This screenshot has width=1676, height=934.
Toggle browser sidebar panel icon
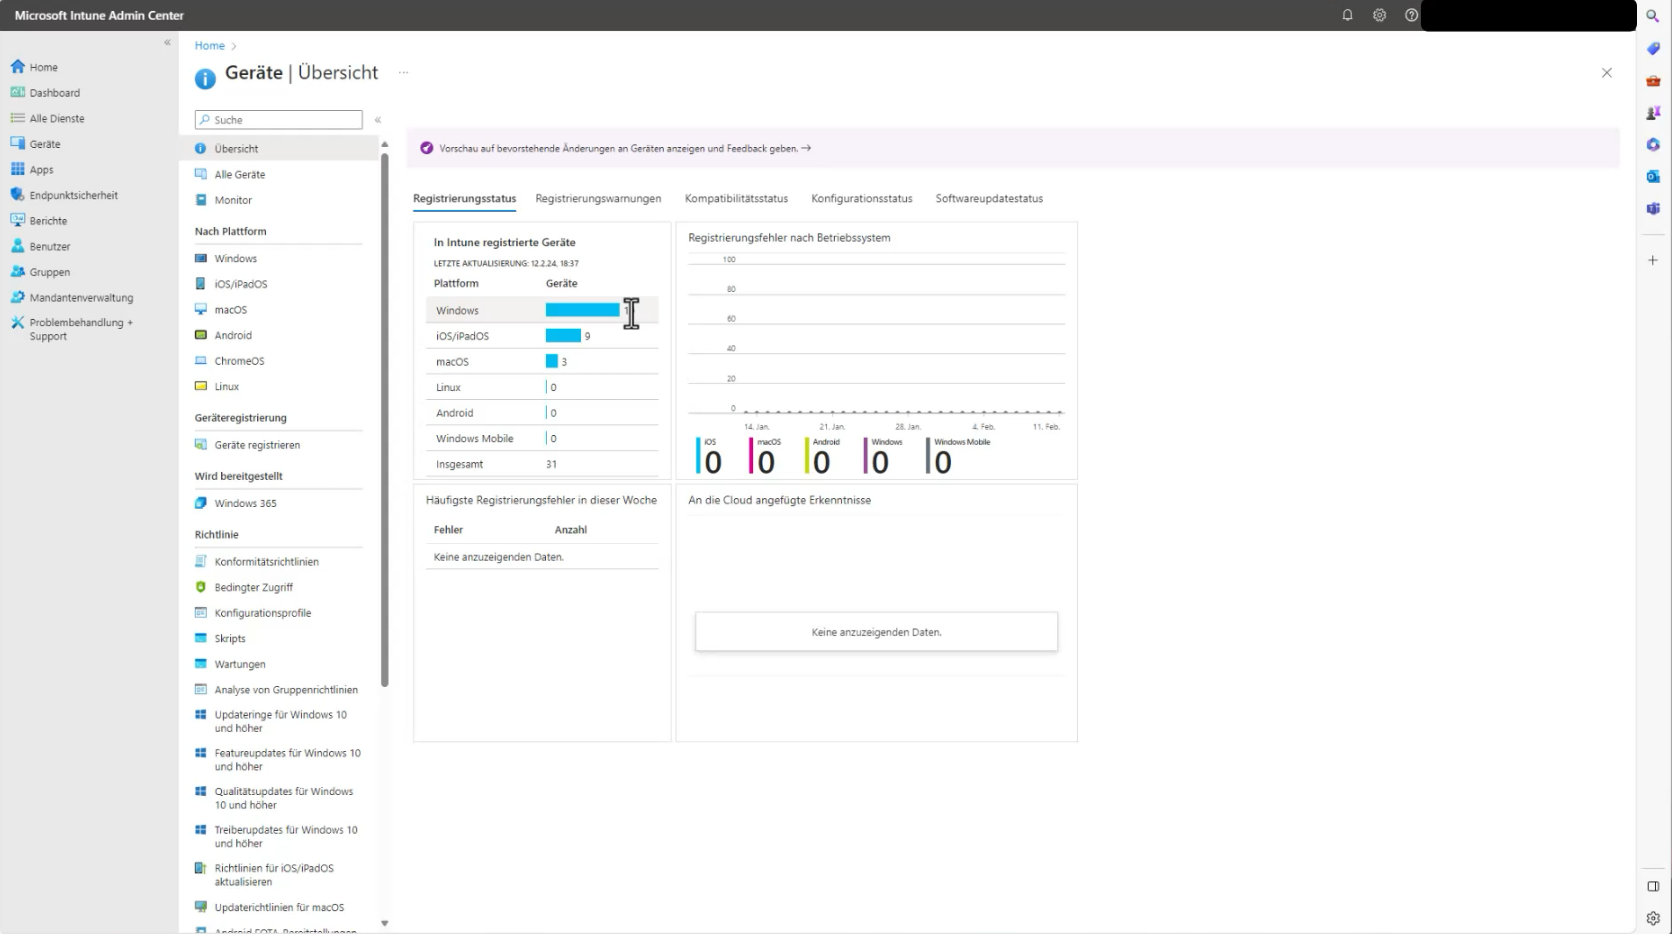tap(1653, 886)
